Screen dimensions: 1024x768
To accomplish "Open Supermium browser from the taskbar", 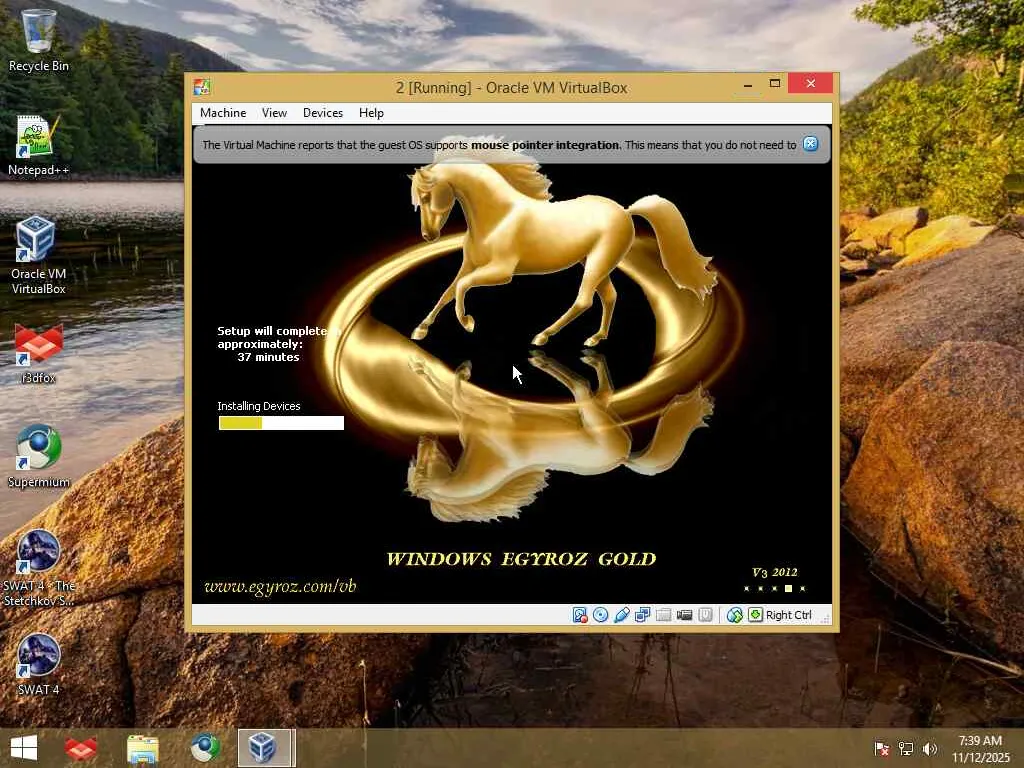I will [x=204, y=748].
